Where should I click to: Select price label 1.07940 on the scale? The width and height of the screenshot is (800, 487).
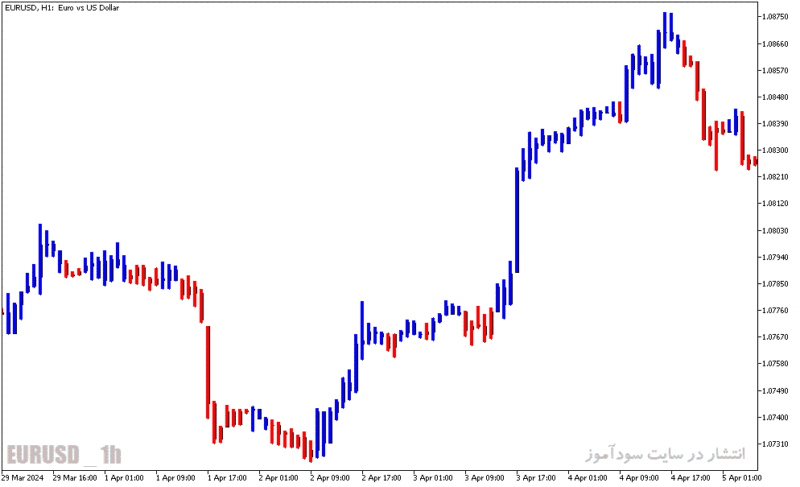[775, 257]
